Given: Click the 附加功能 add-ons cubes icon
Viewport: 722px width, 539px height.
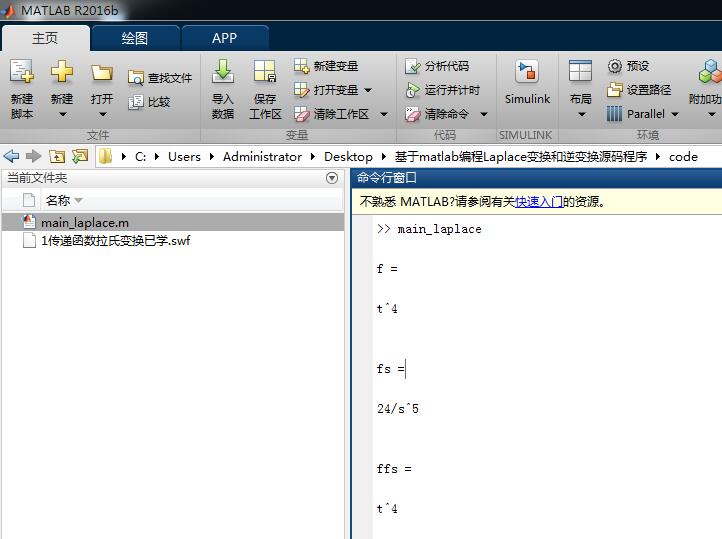Looking at the screenshot, I should (710, 71).
